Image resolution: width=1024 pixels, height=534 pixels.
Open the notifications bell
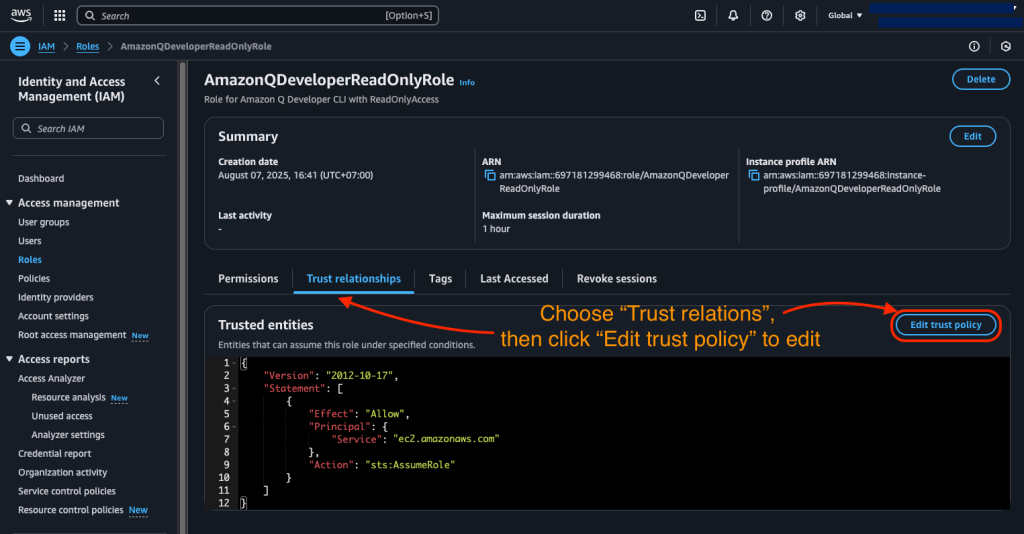point(733,16)
